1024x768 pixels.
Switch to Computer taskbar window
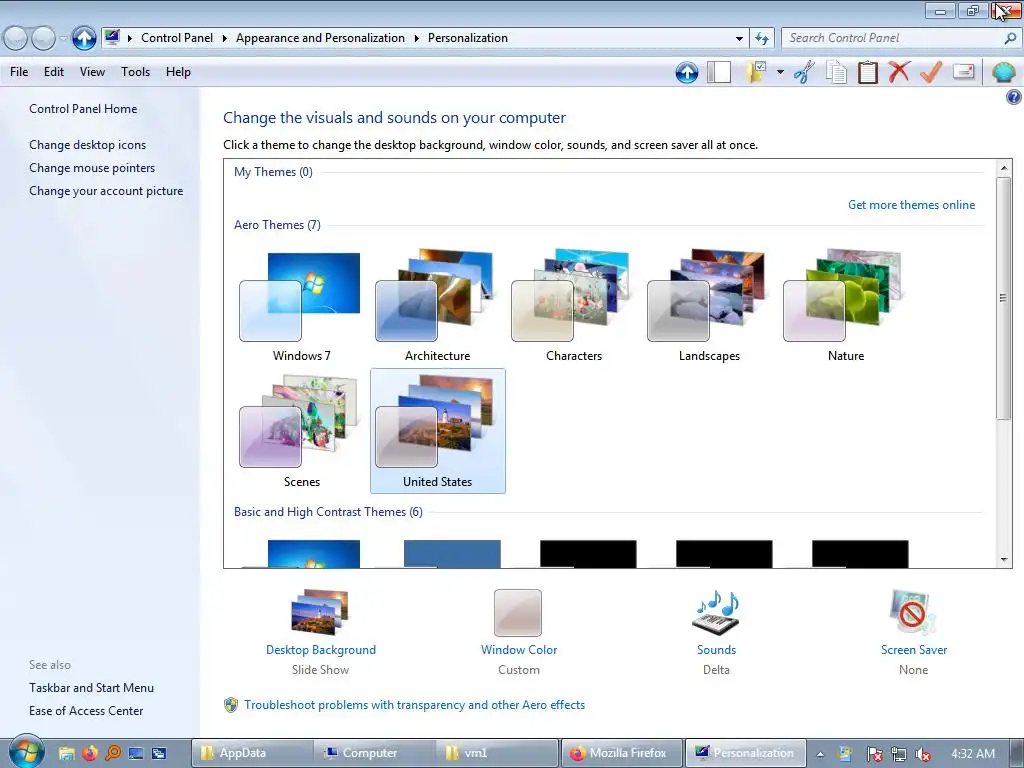[x=375, y=753]
